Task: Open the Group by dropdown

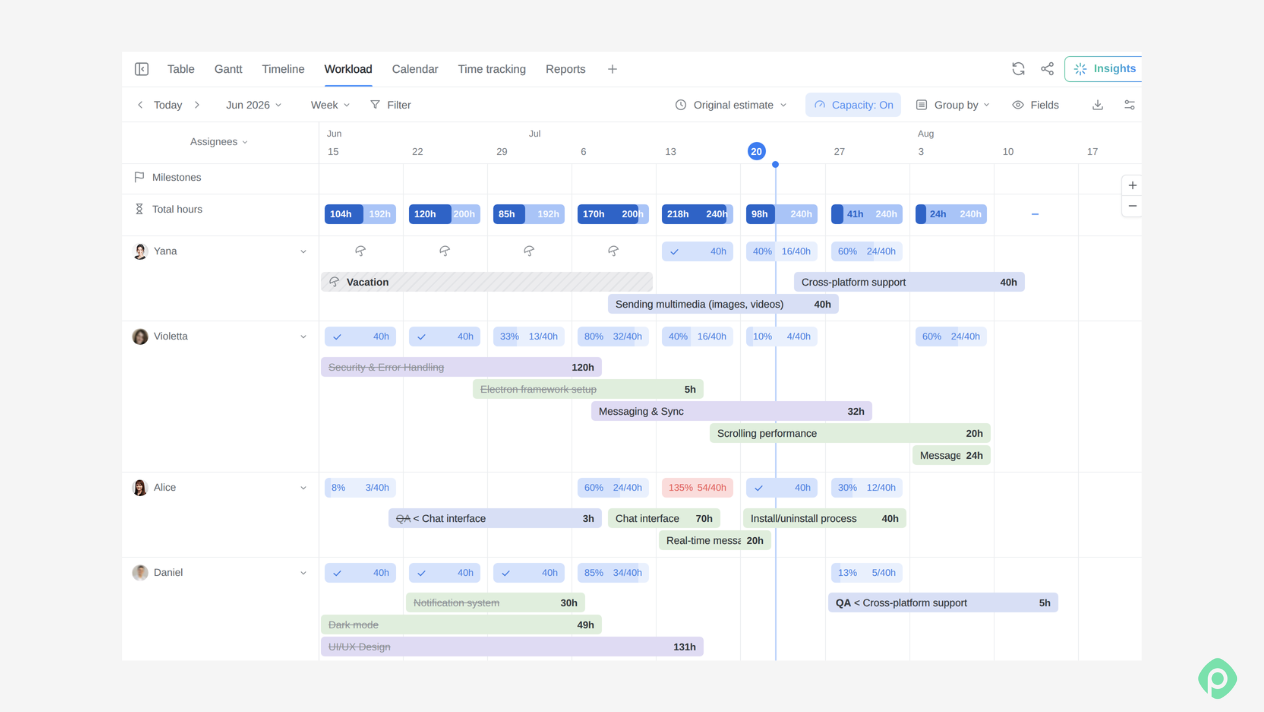Action: (953, 105)
